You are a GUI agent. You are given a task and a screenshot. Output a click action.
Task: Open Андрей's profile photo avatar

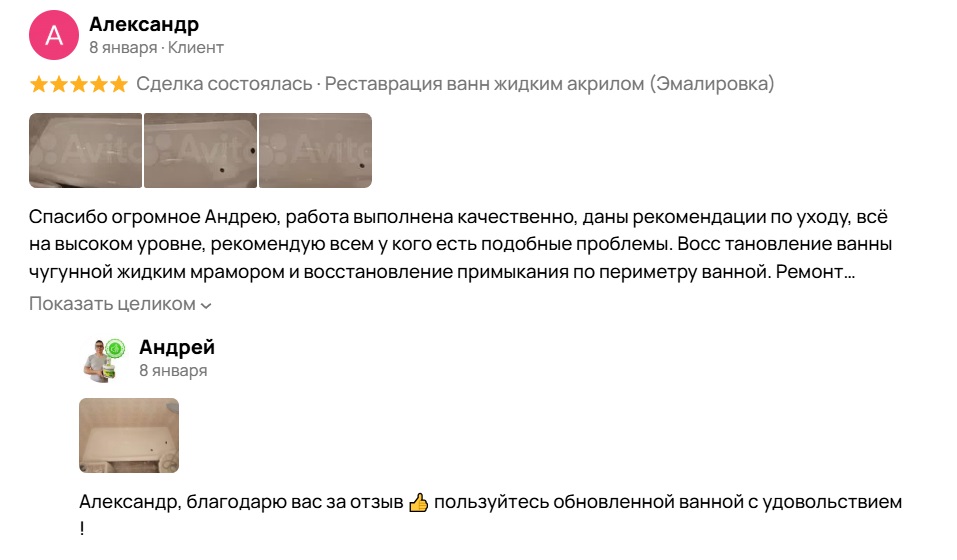pos(100,361)
